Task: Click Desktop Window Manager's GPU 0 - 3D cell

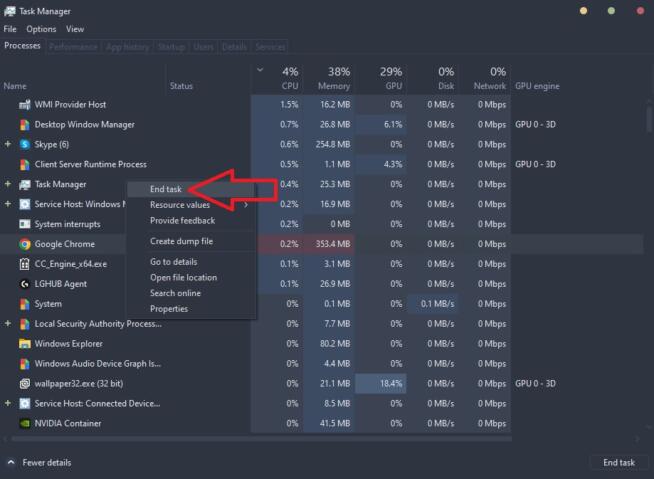Action: tap(535, 124)
